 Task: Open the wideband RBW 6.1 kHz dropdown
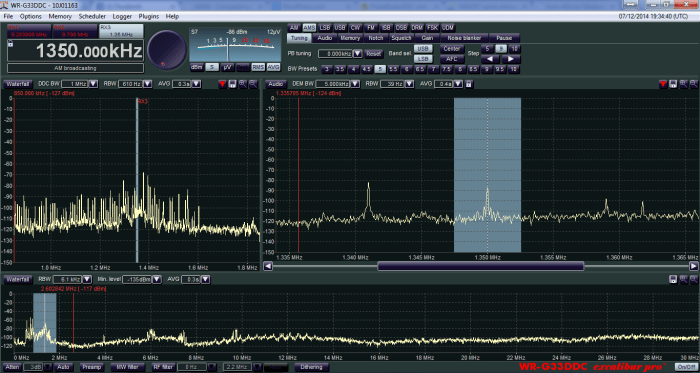click(x=86, y=279)
